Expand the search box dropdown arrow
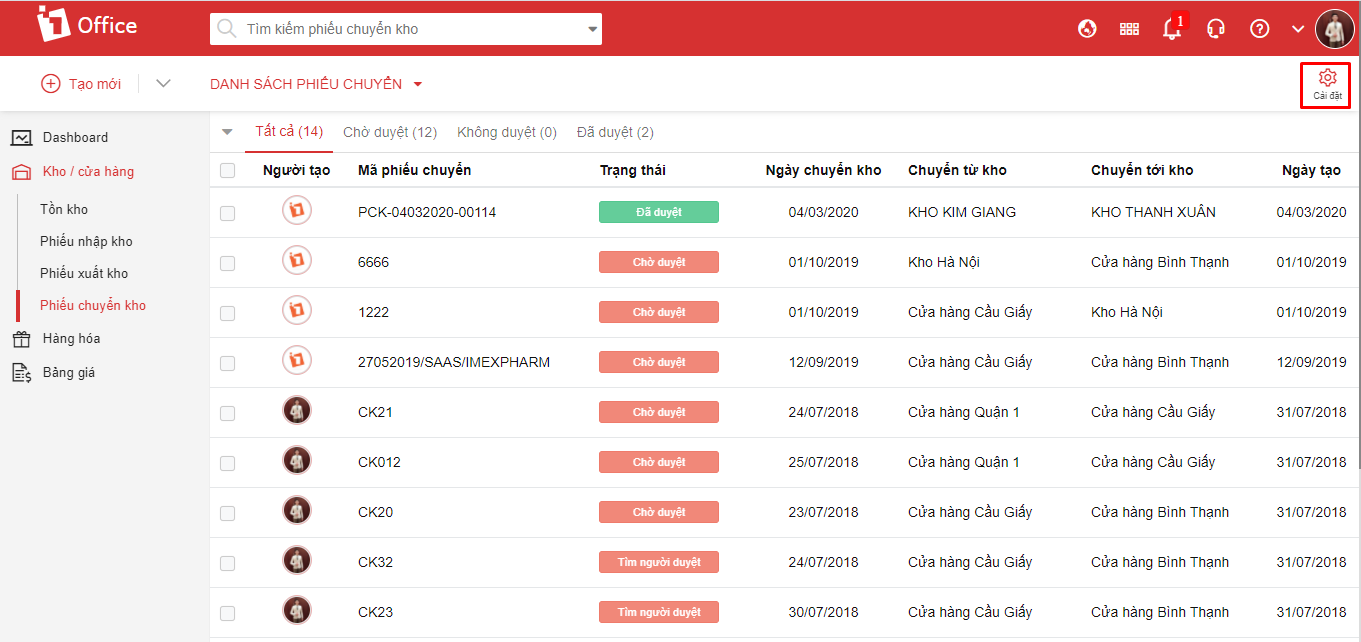 pos(591,29)
